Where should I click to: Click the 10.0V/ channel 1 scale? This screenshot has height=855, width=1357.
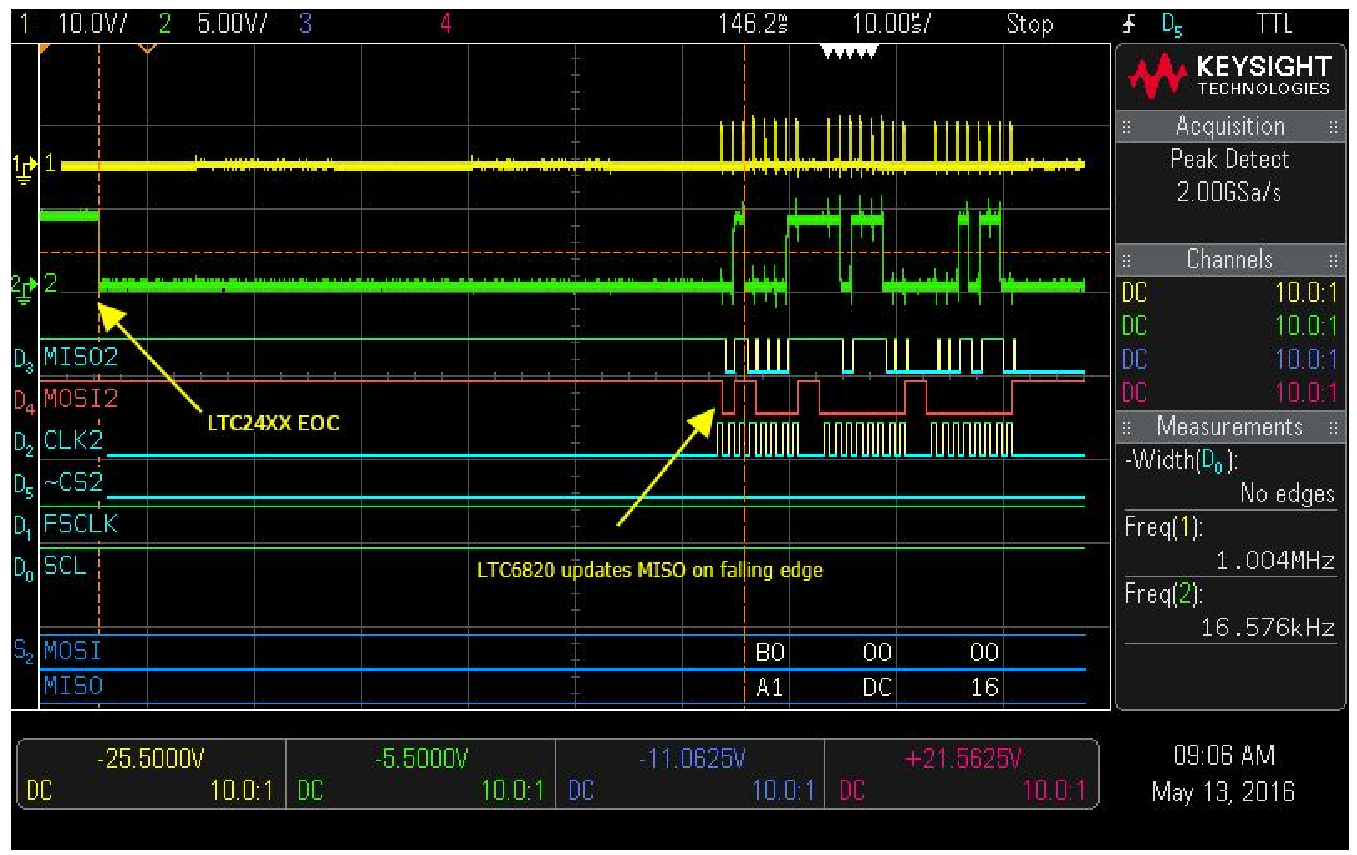(92, 24)
